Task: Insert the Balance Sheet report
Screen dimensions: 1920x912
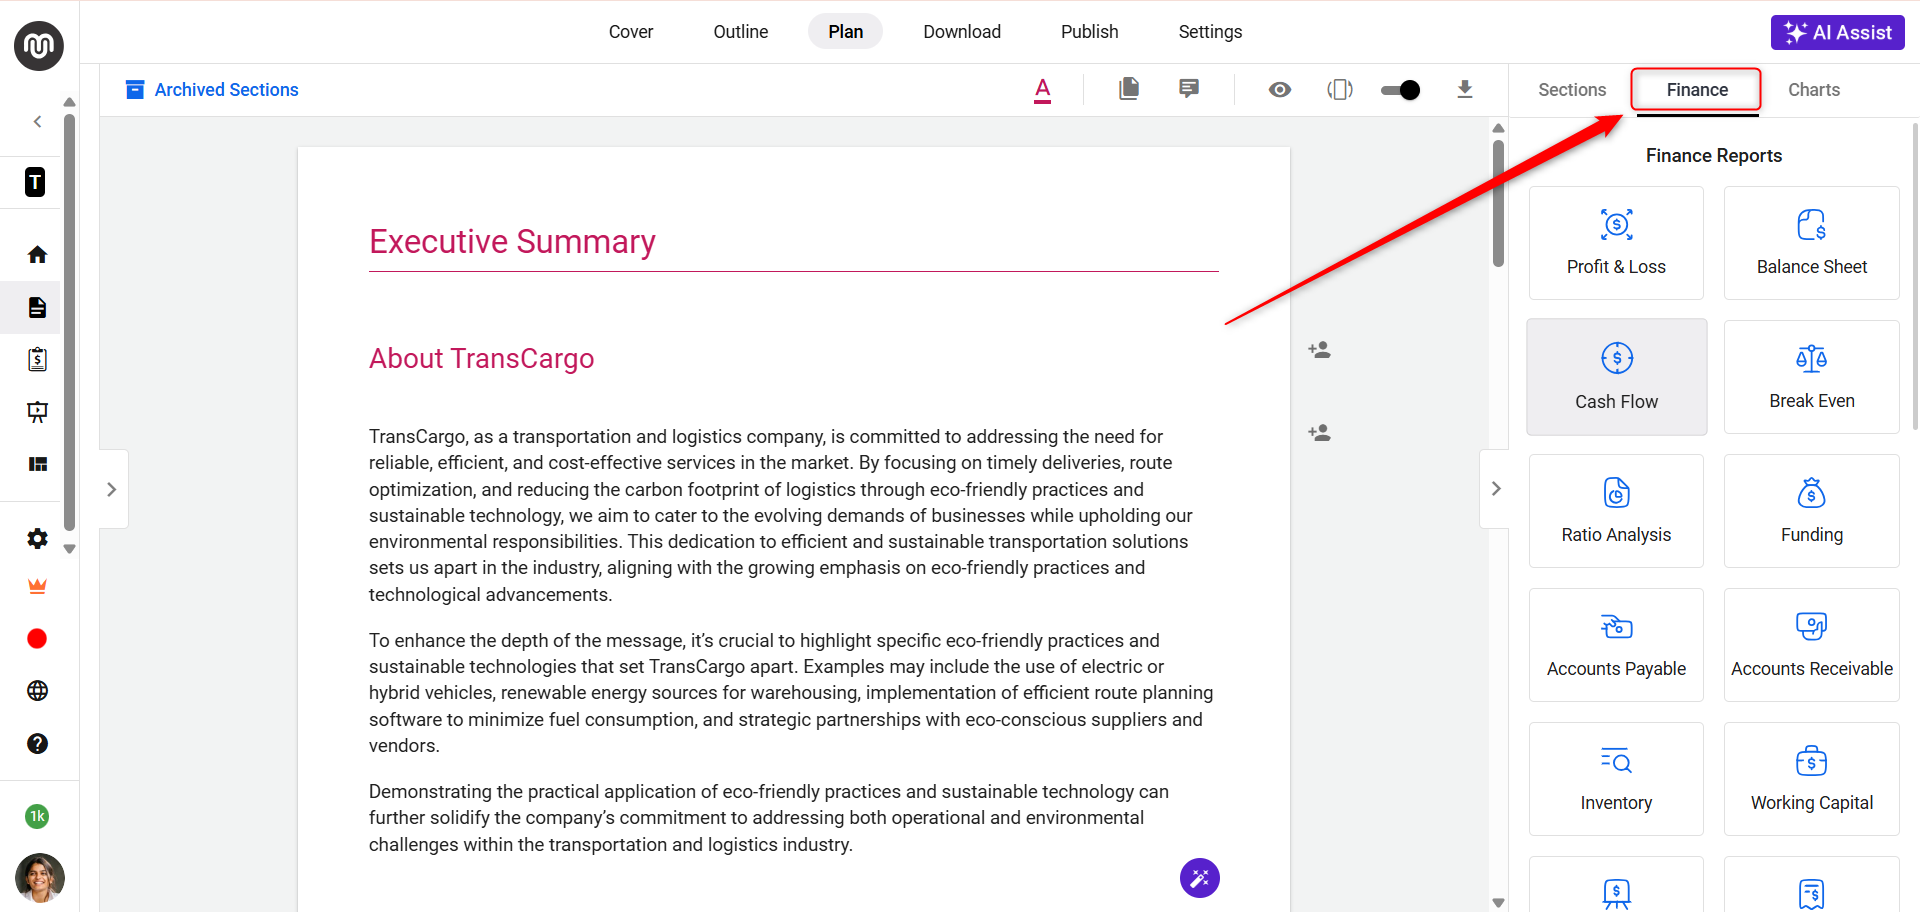Action: (1812, 243)
